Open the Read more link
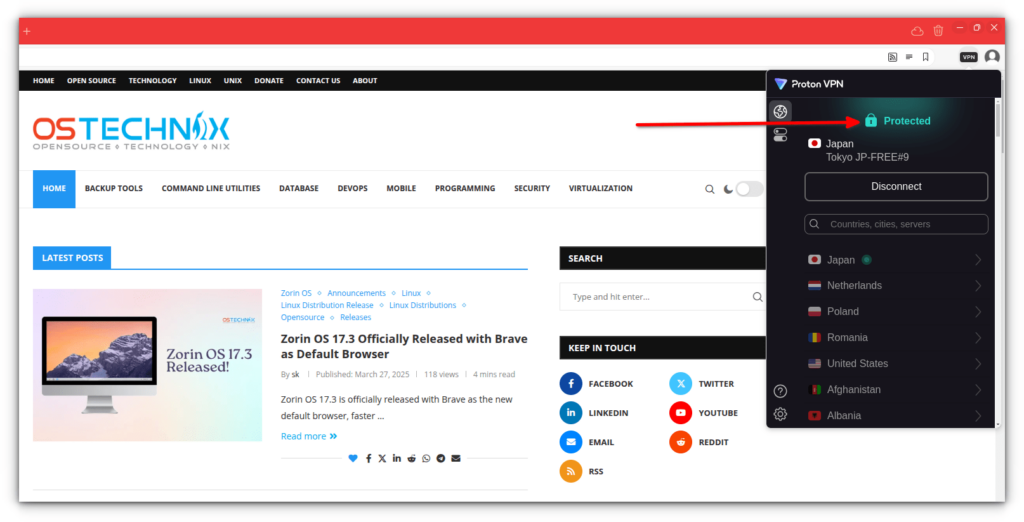The height and width of the screenshot is (522, 1024). pyautogui.click(x=309, y=436)
